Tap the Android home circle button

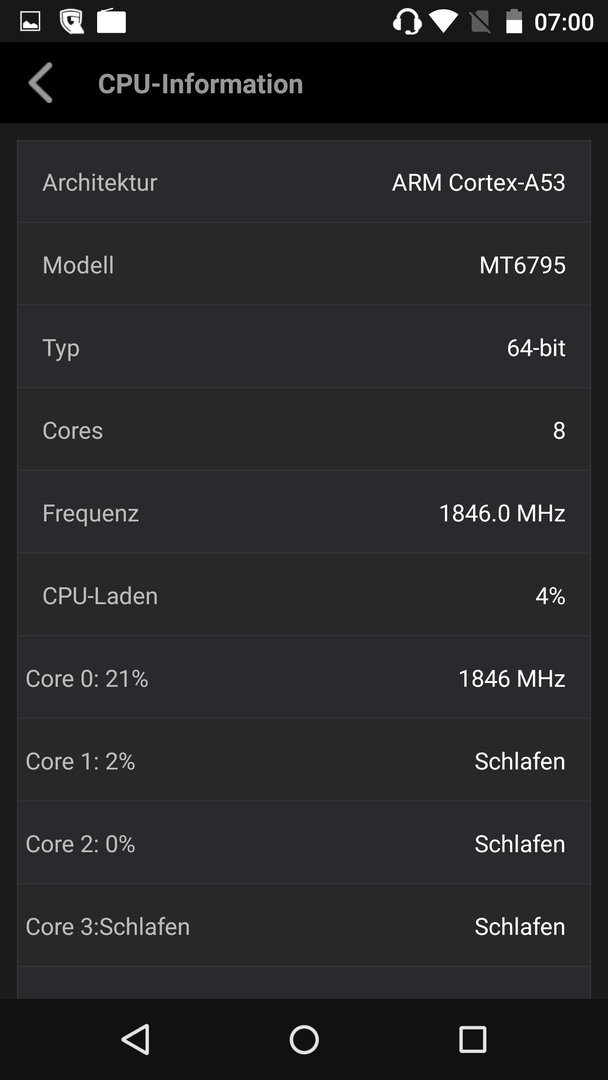coord(304,1039)
